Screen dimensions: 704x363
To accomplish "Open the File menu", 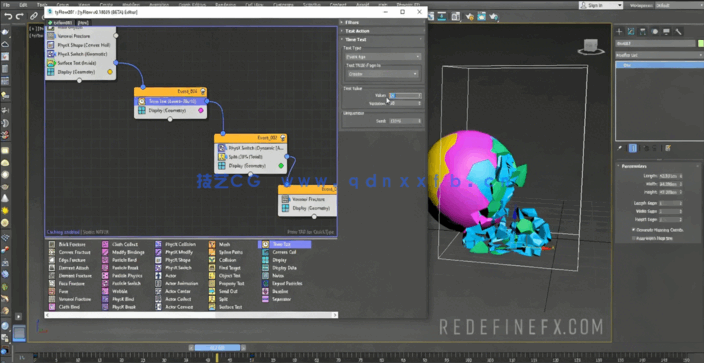I will point(6,5).
